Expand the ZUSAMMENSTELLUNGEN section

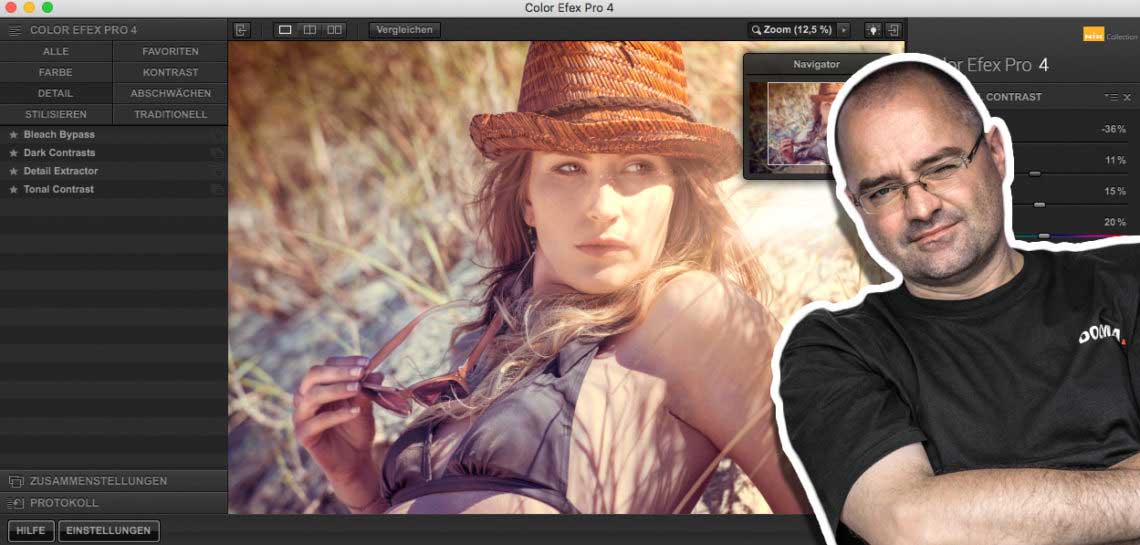point(113,481)
